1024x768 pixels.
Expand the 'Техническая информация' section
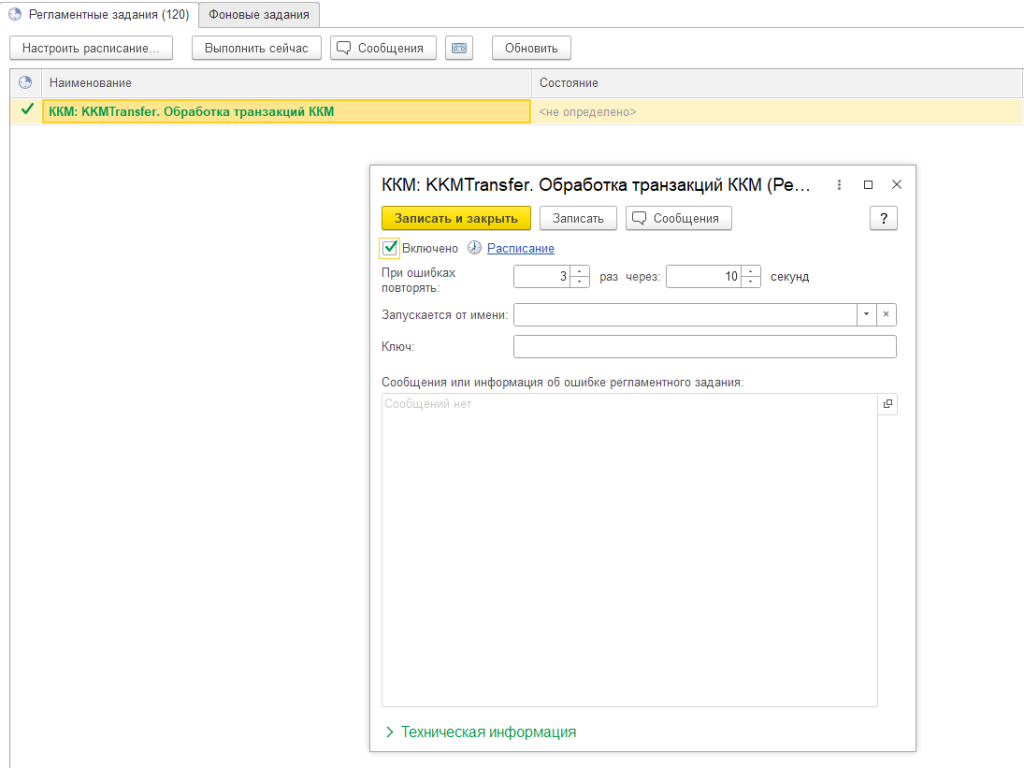(481, 732)
